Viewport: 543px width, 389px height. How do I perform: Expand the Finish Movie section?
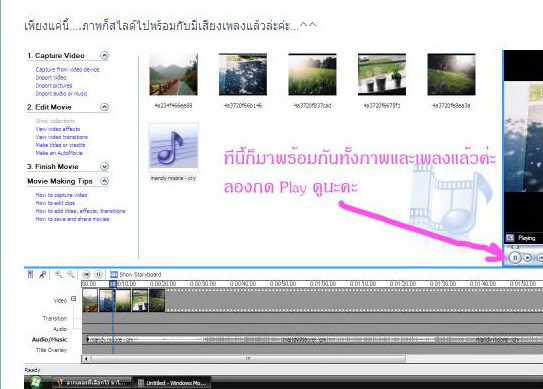(104, 167)
